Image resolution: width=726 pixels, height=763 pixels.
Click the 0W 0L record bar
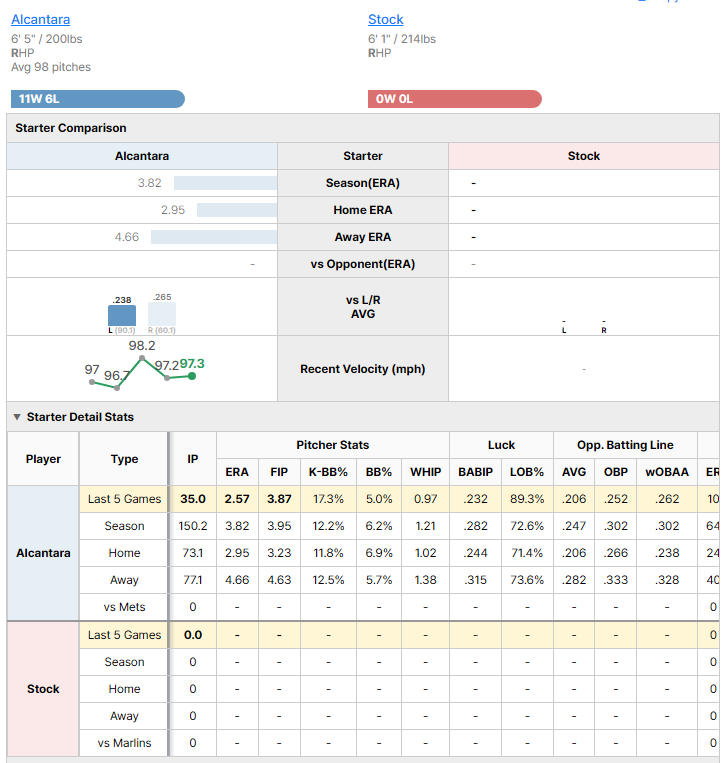coord(454,99)
